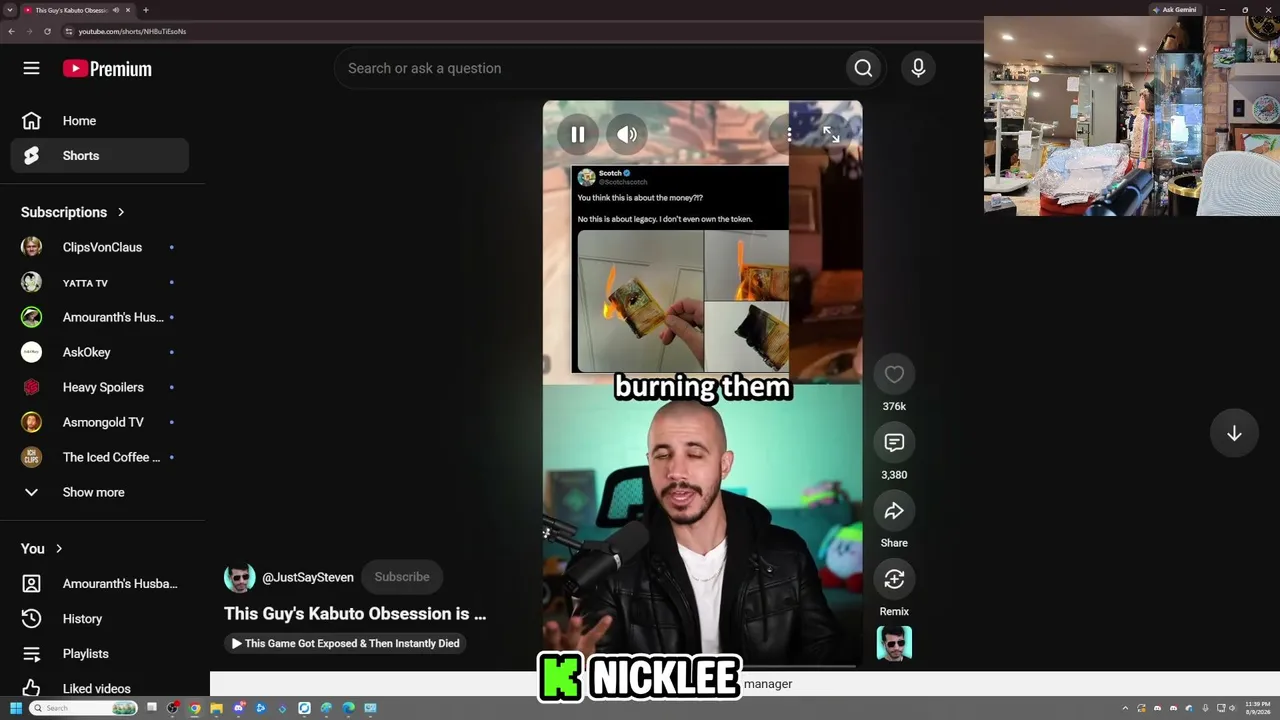1280x720 pixels.
Task: Click the Windows taskbar search box
Action: point(82,708)
